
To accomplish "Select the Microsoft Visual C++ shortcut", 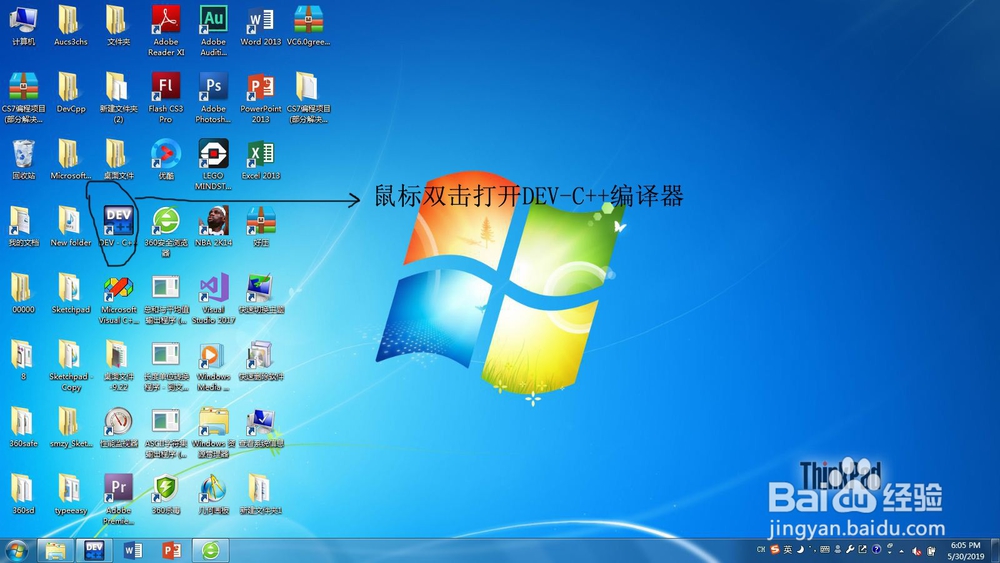I will click(118, 298).
